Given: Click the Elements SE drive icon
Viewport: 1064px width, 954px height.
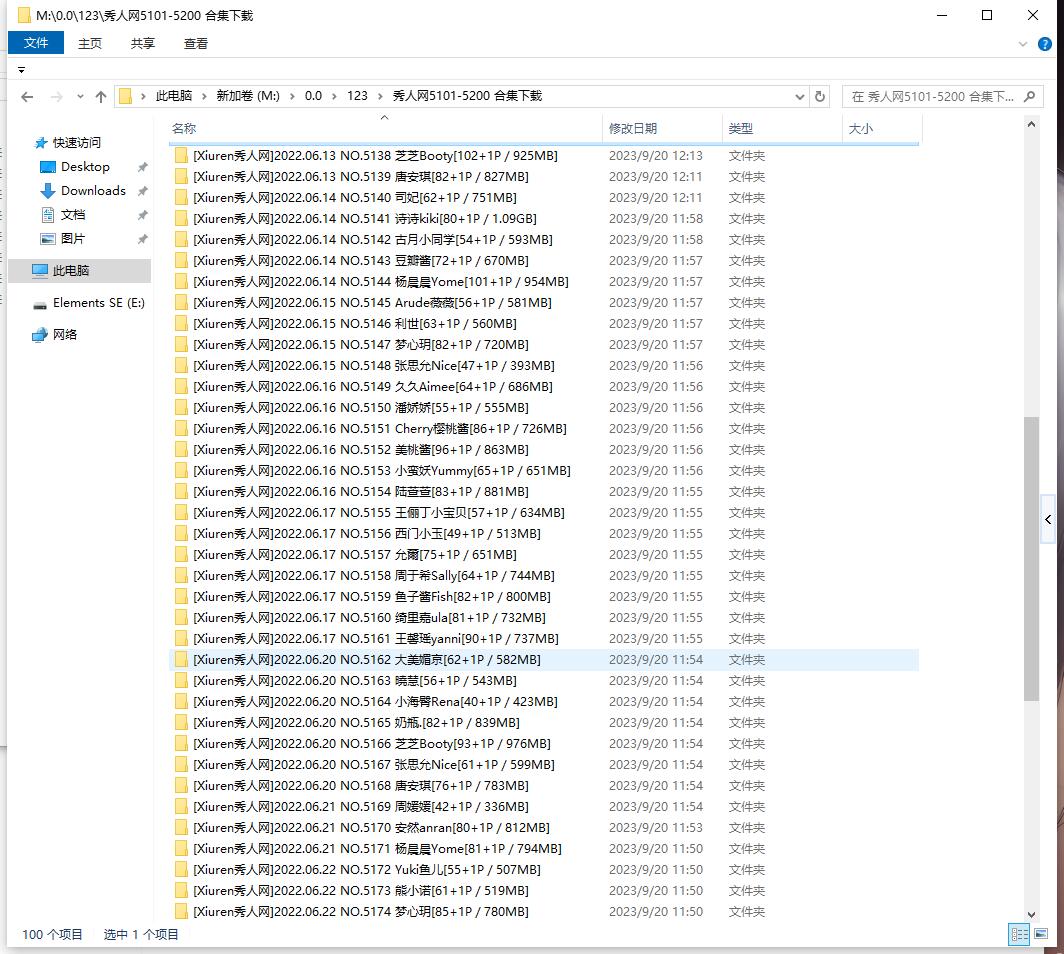Looking at the screenshot, I should pyautogui.click(x=40, y=305).
